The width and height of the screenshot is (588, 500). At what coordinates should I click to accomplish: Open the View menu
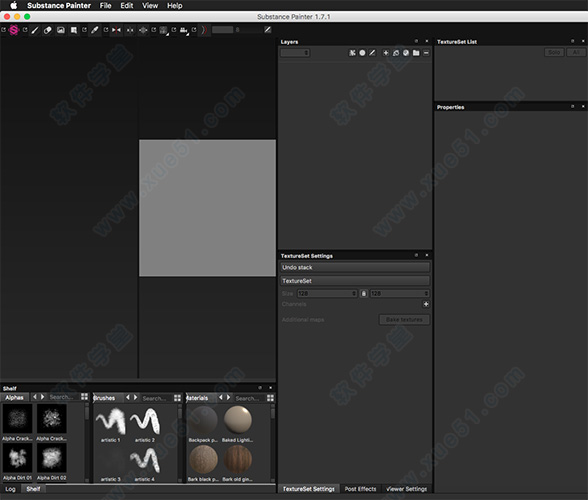coord(150,6)
